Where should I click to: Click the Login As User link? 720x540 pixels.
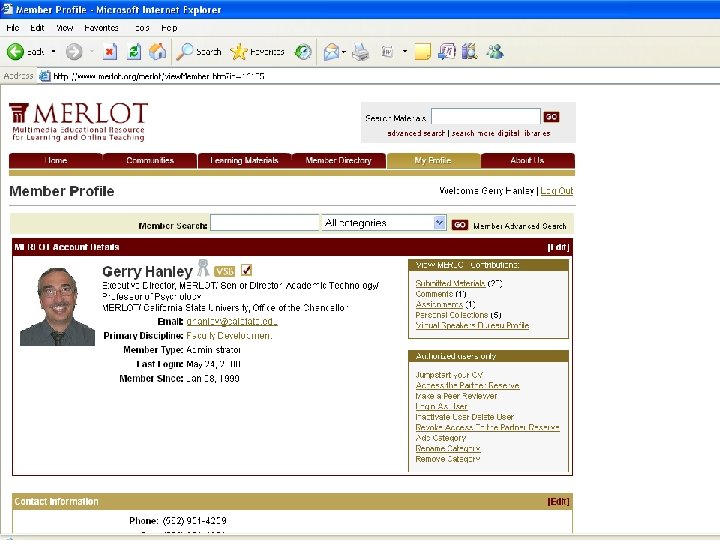[441, 407]
